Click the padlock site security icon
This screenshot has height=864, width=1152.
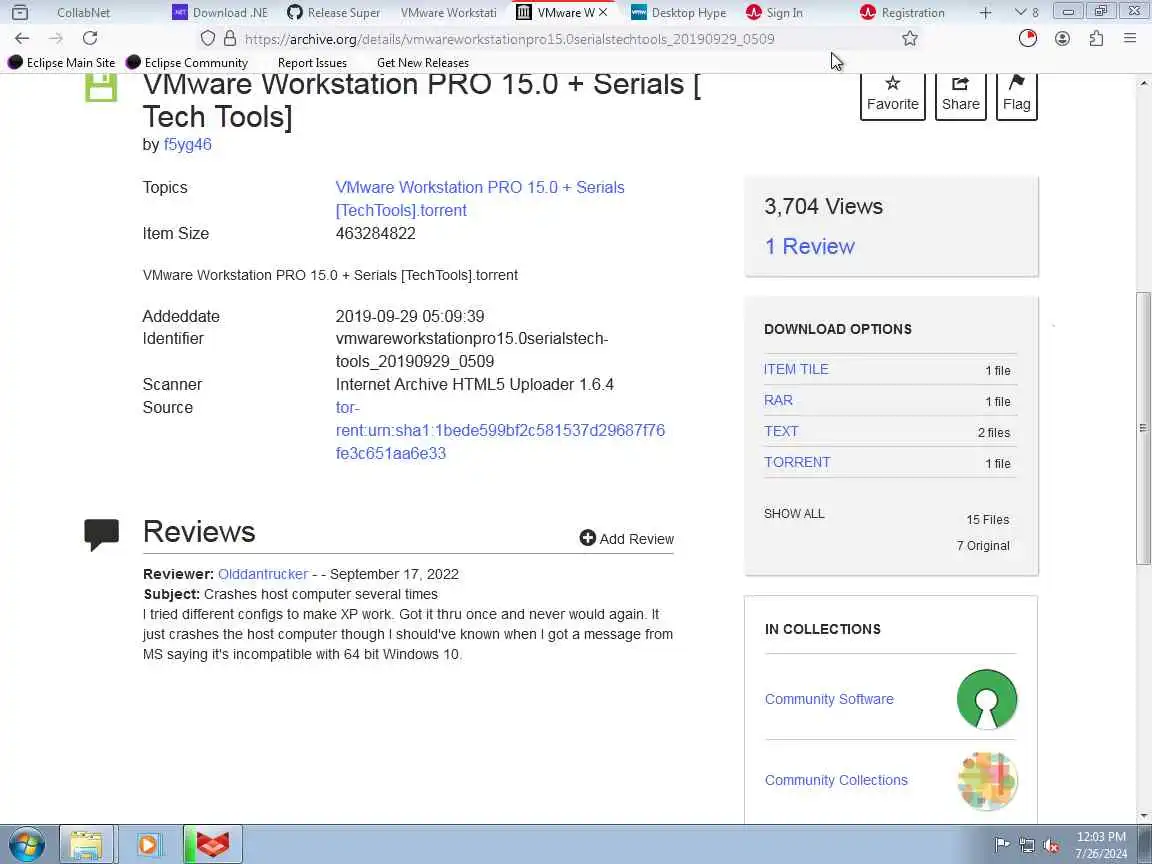[x=230, y=38]
